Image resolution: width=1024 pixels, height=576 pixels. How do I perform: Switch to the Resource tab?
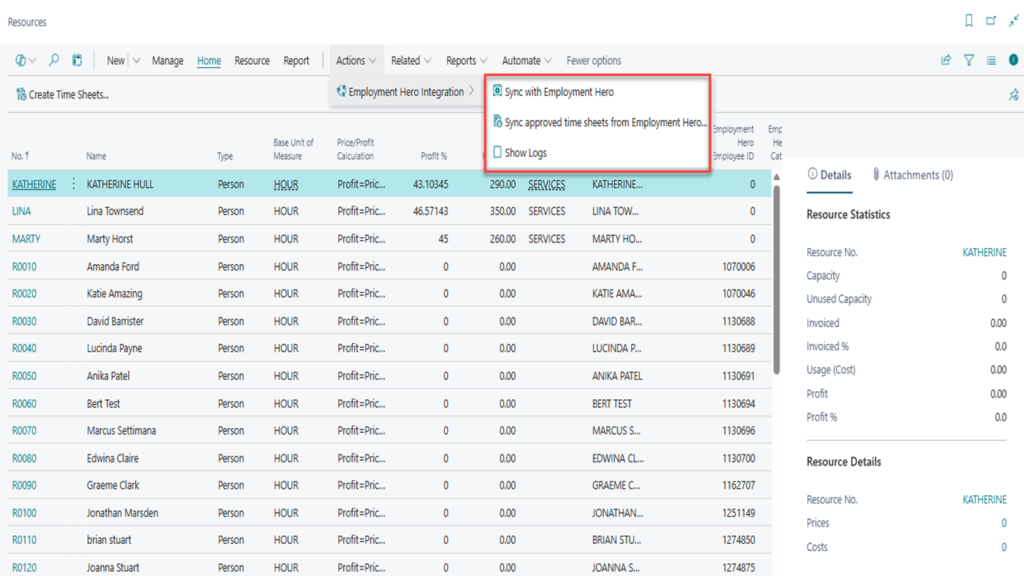tap(251, 60)
